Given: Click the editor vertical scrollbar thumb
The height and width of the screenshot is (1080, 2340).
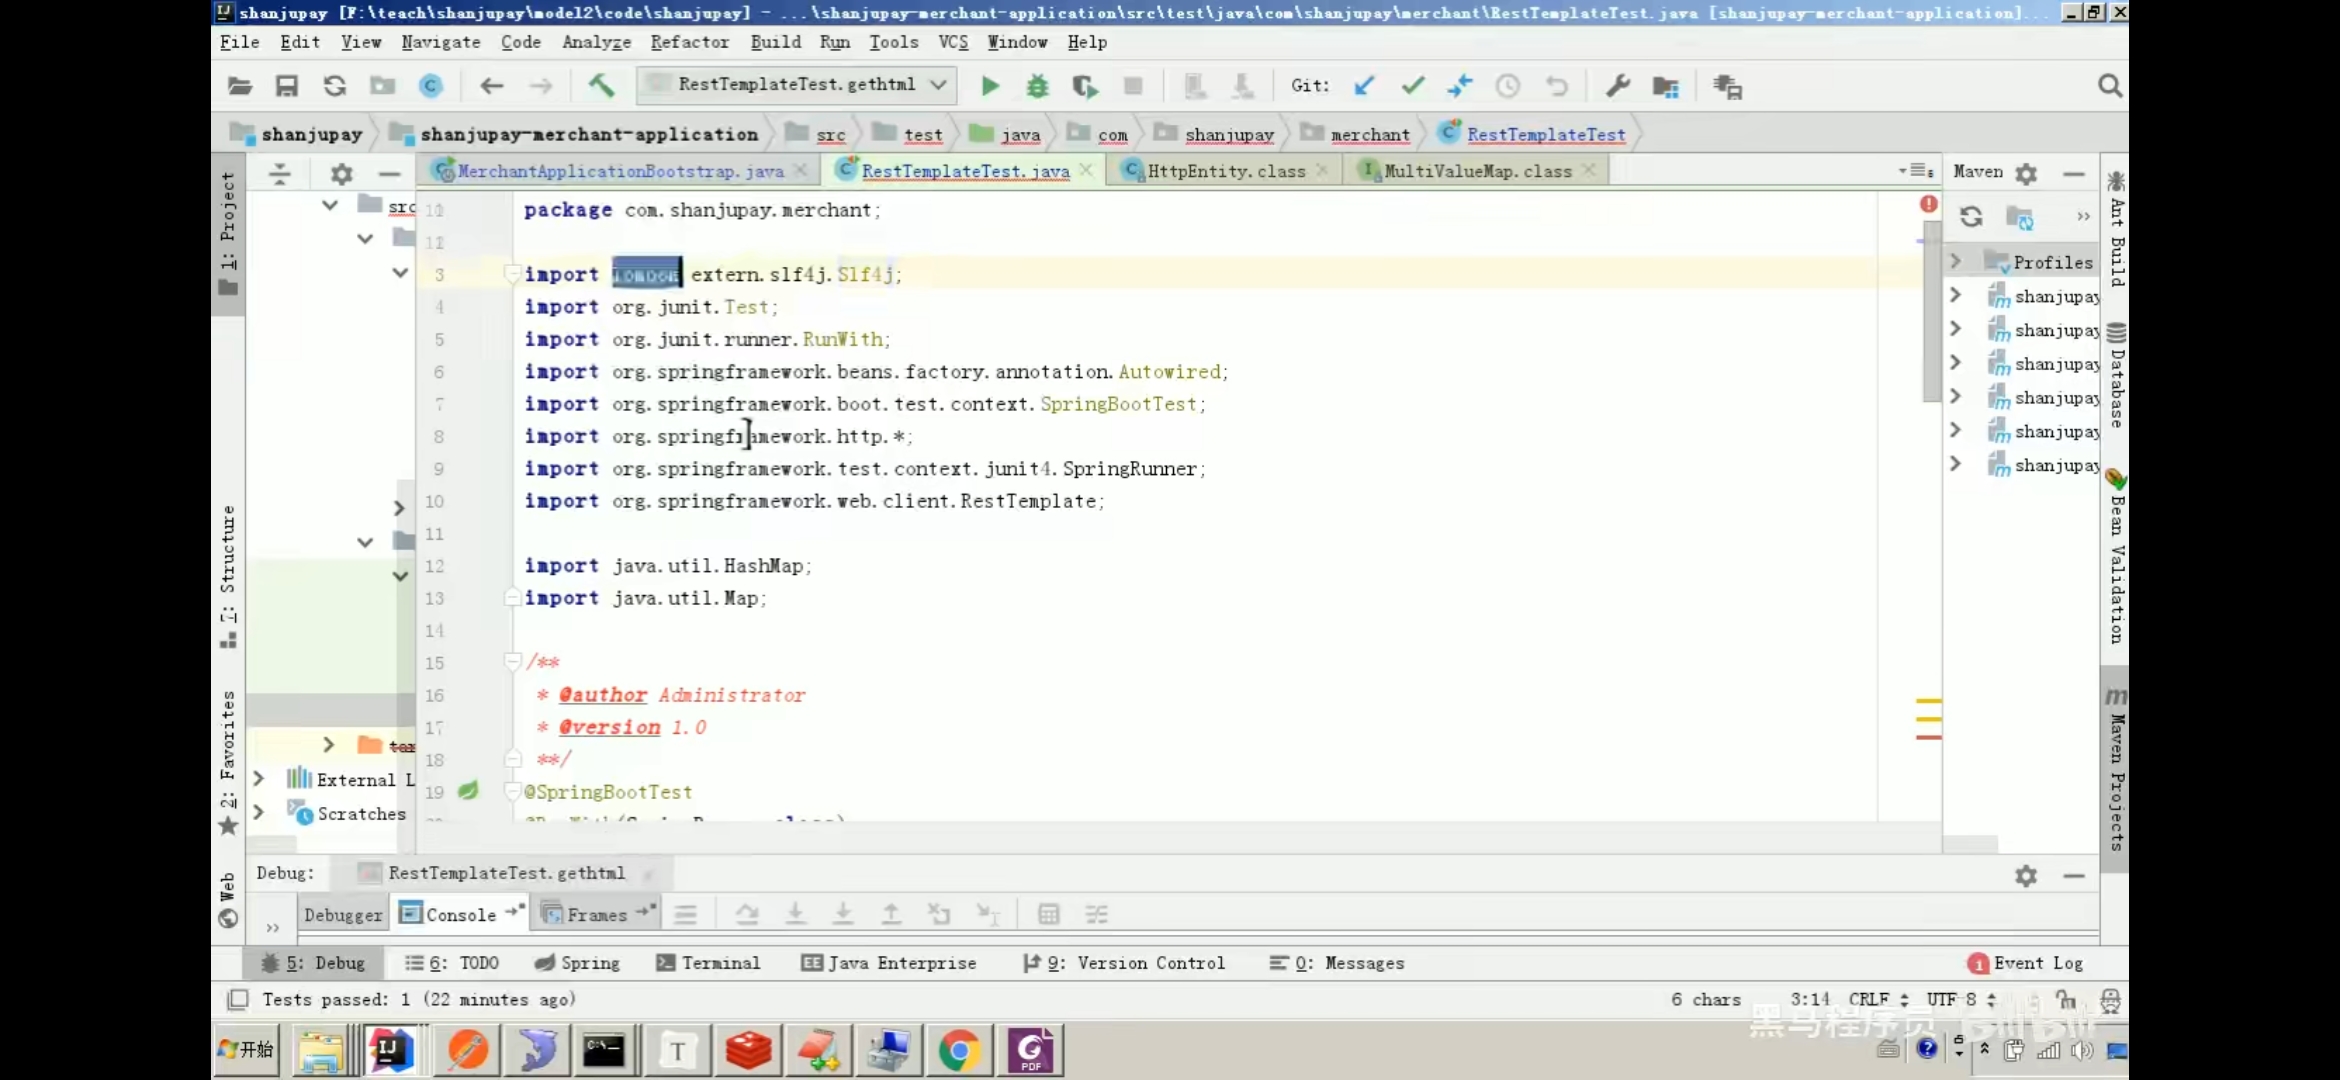Looking at the screenshot, I should pyautogui.click(x=1931, y=310).
